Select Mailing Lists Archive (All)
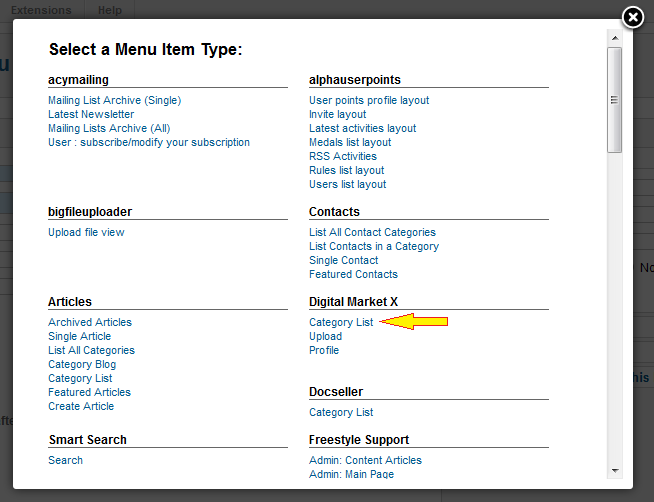Viewport: 654px width, 502px height. (109, 128)
